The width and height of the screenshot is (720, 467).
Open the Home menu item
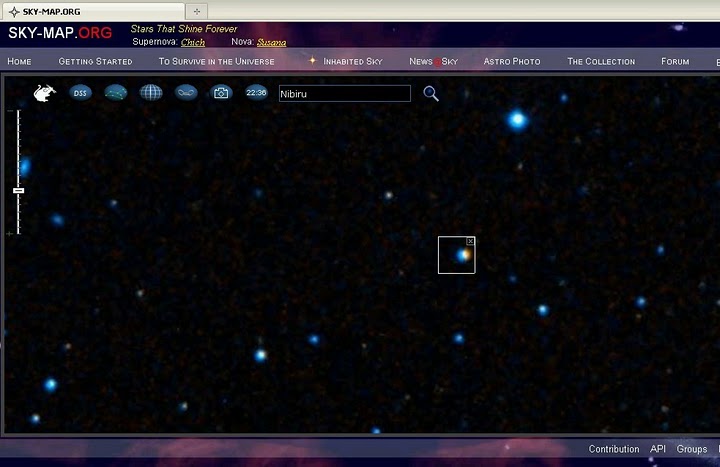coord(19,61)
